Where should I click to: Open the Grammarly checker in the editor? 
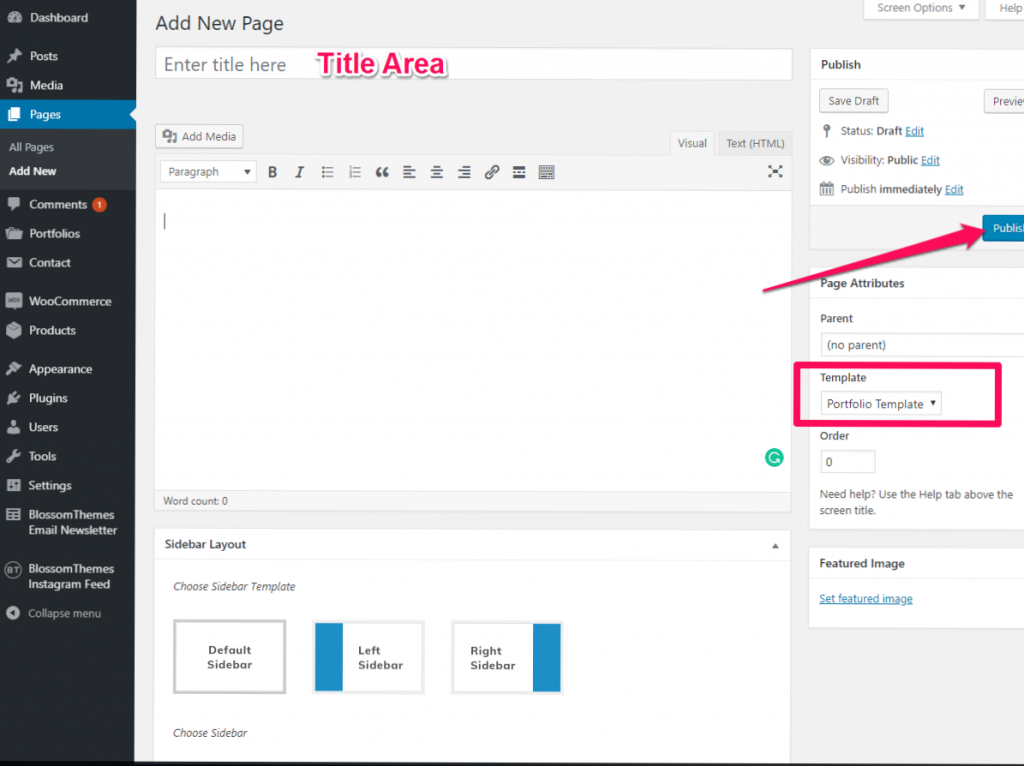coord(773,457)
